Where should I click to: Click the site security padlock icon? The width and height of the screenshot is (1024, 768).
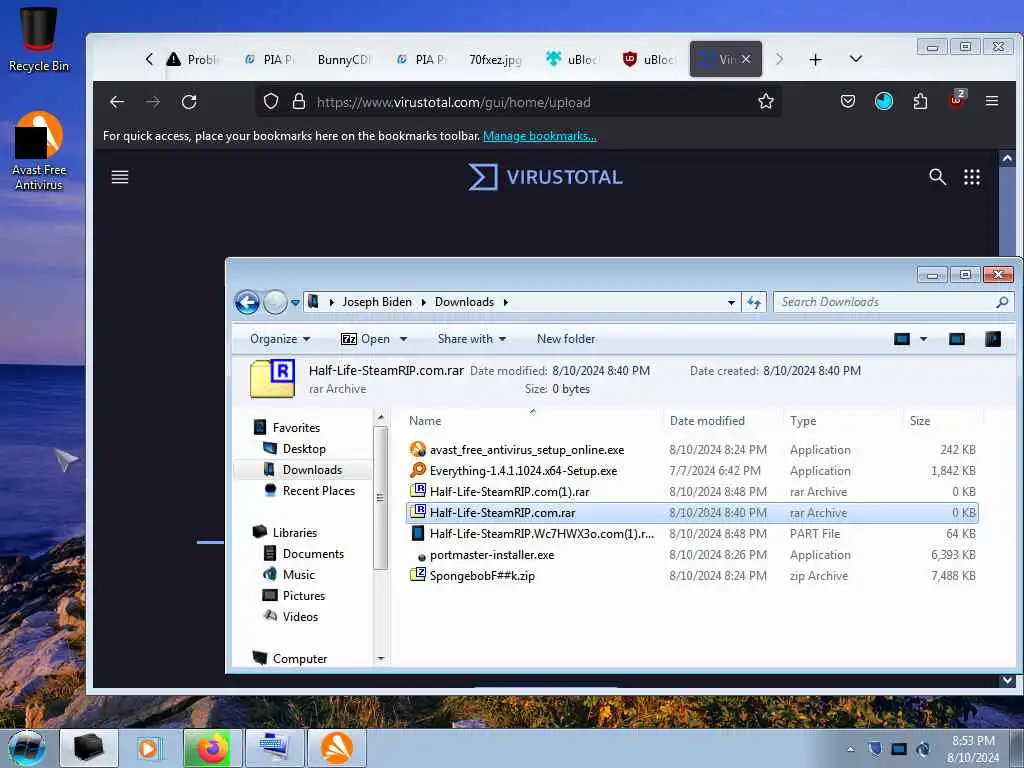(298, 101)
